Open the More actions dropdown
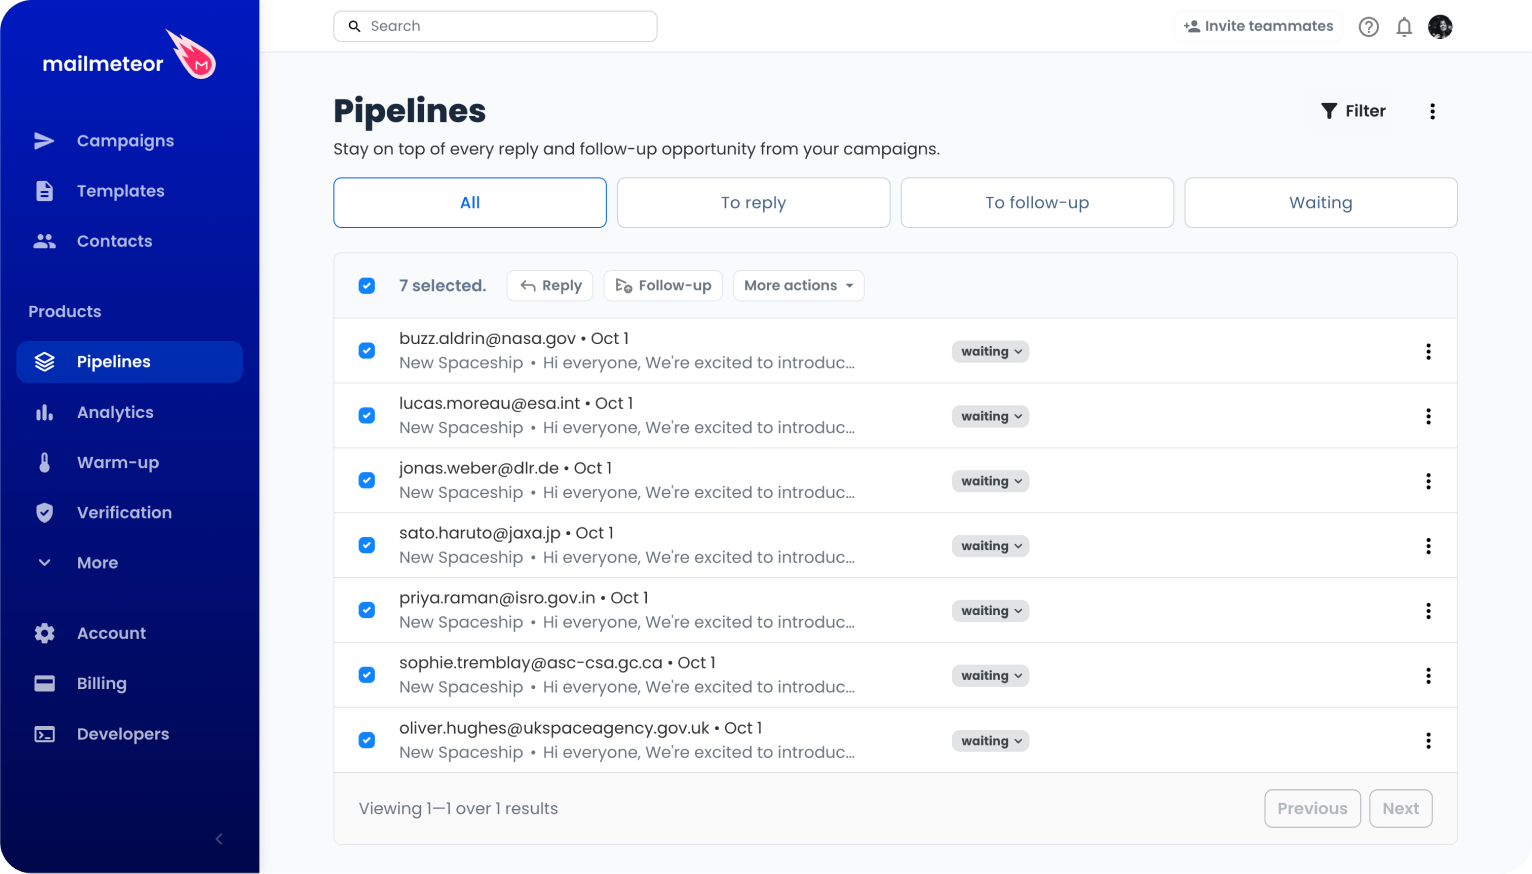Image resolution: width=1532 pixels, height=874 pixels. 798,286
